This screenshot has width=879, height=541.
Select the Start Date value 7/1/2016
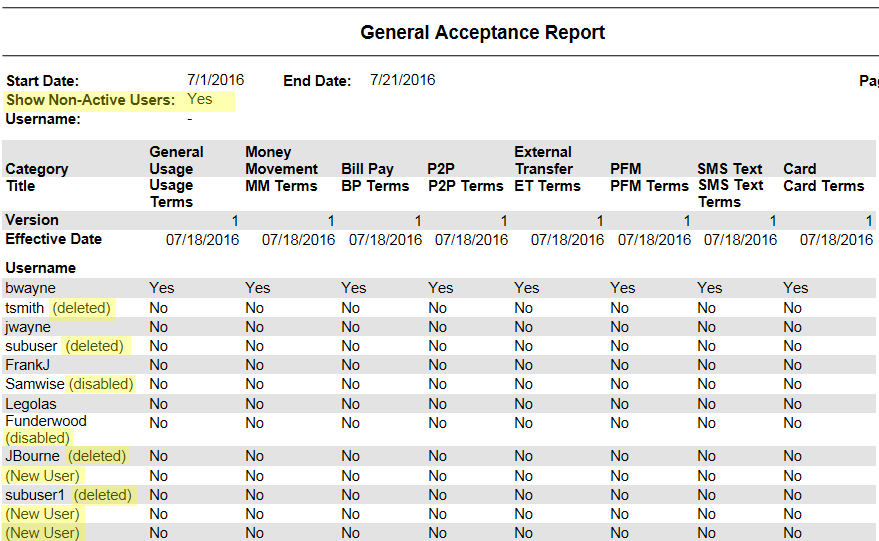pyautogui.click(x=215, y=80)
